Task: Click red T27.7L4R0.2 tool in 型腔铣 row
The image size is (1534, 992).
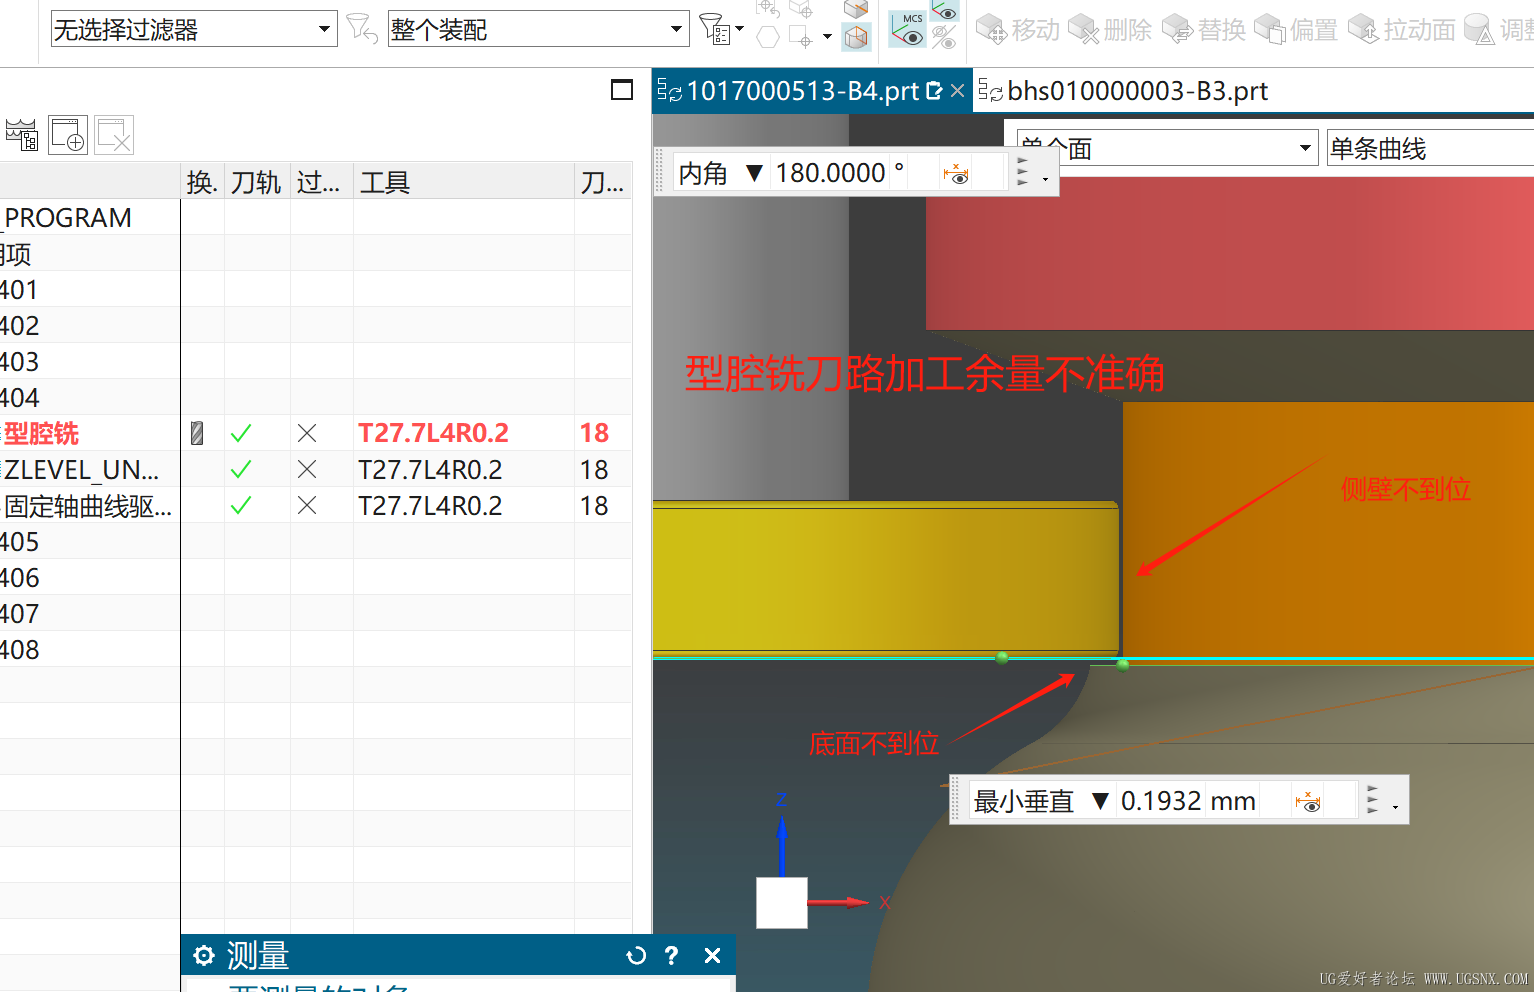Action: pyautogui.click(x=433, y=433)
